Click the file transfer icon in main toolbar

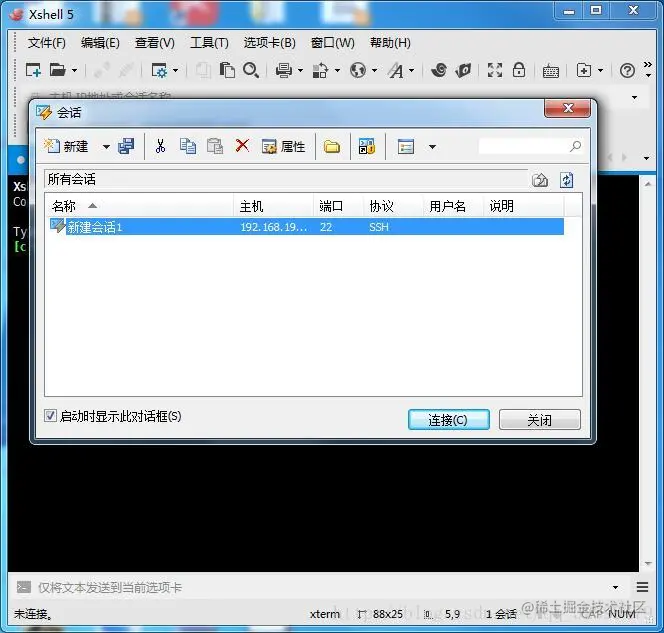(x=320, y=70)
